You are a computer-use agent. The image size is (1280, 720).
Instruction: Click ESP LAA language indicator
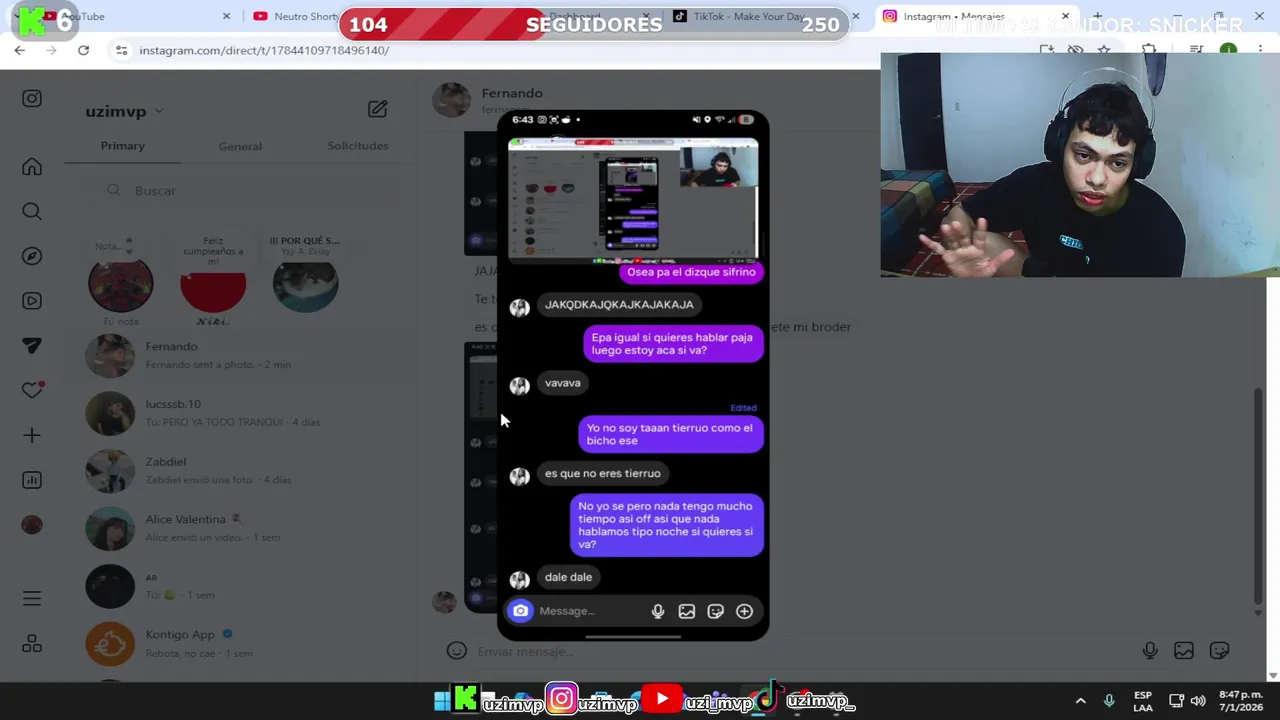coord(1143,701)
